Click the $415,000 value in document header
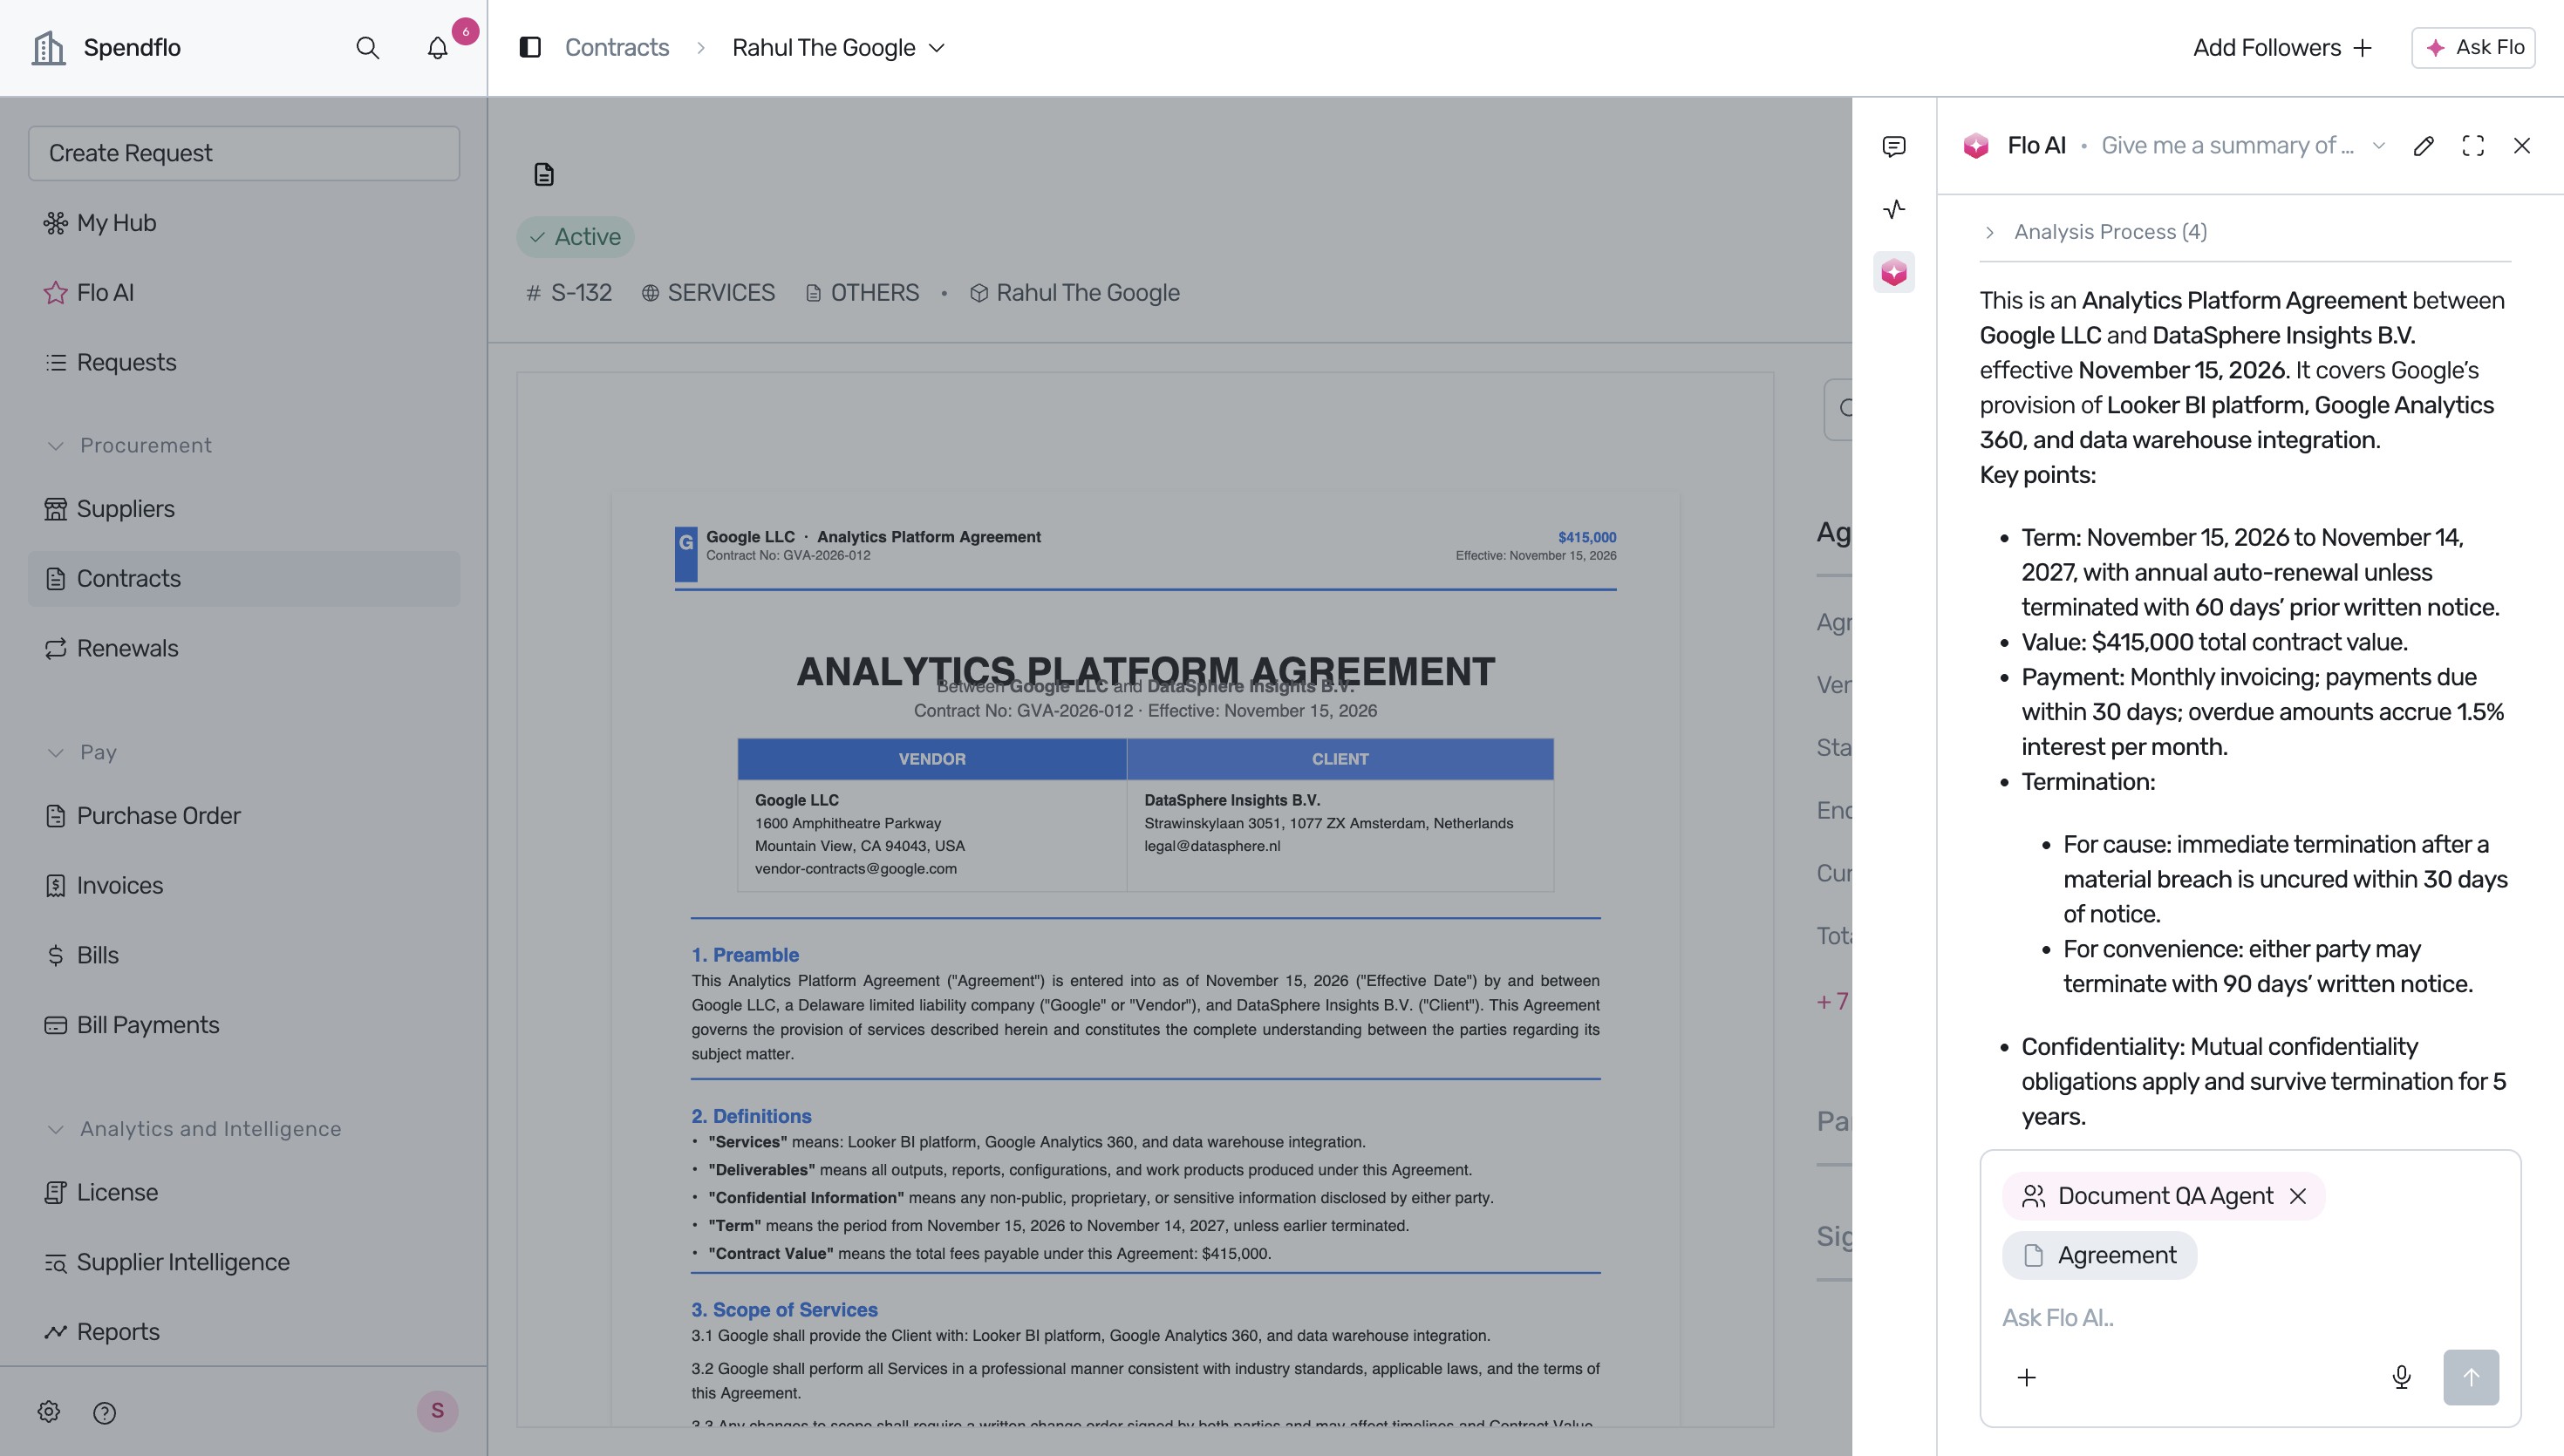Viewport: 2564px width, 1456px height. point(1587,537)
